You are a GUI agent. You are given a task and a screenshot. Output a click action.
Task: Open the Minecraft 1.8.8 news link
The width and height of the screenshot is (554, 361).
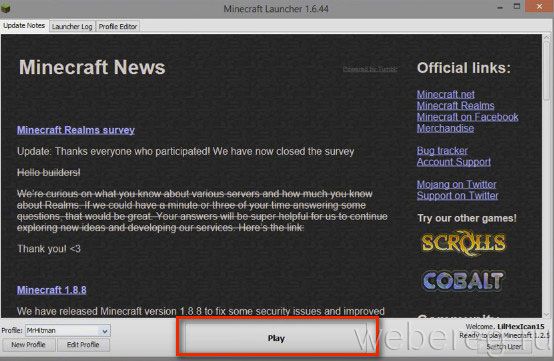[x=52, y=290]
